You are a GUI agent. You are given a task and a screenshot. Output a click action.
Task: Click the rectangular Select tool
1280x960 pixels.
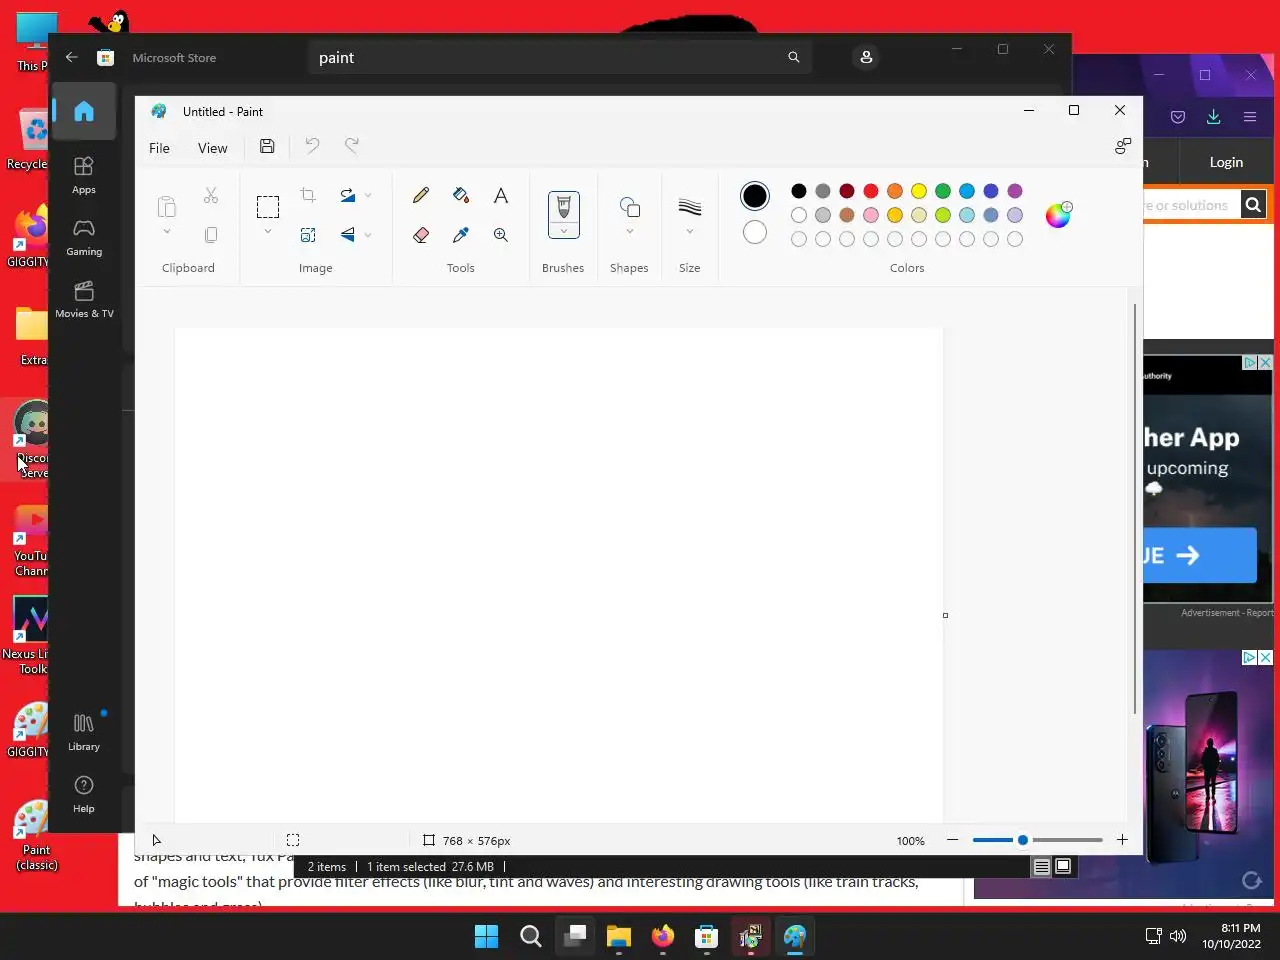tap(268, 207)
